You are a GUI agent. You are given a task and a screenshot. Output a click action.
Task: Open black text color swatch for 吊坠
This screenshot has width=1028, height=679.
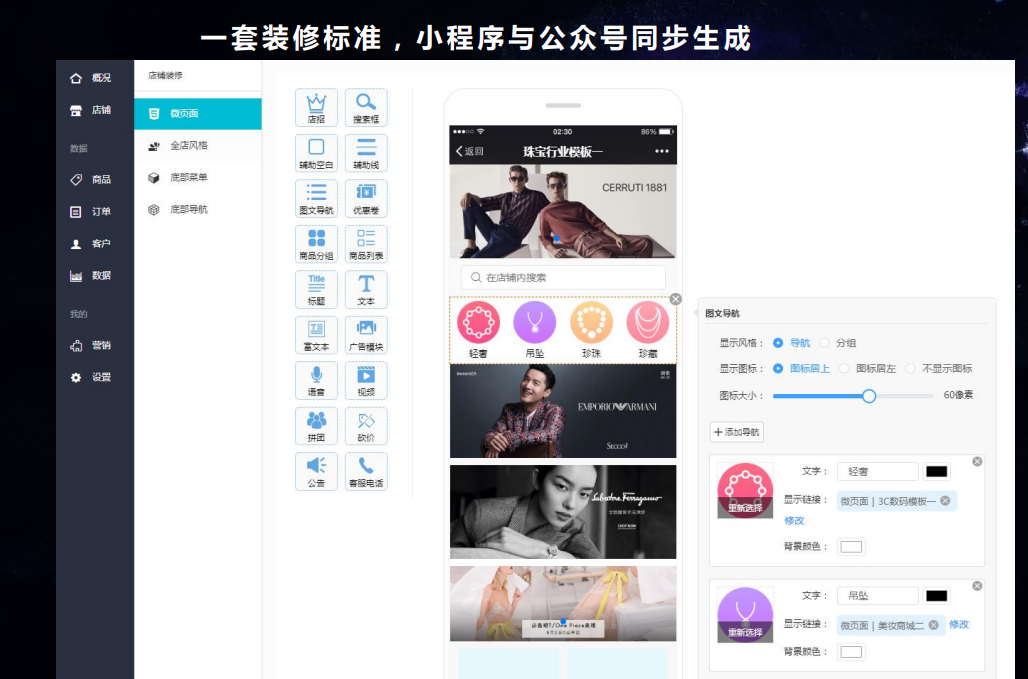point(936,596)
